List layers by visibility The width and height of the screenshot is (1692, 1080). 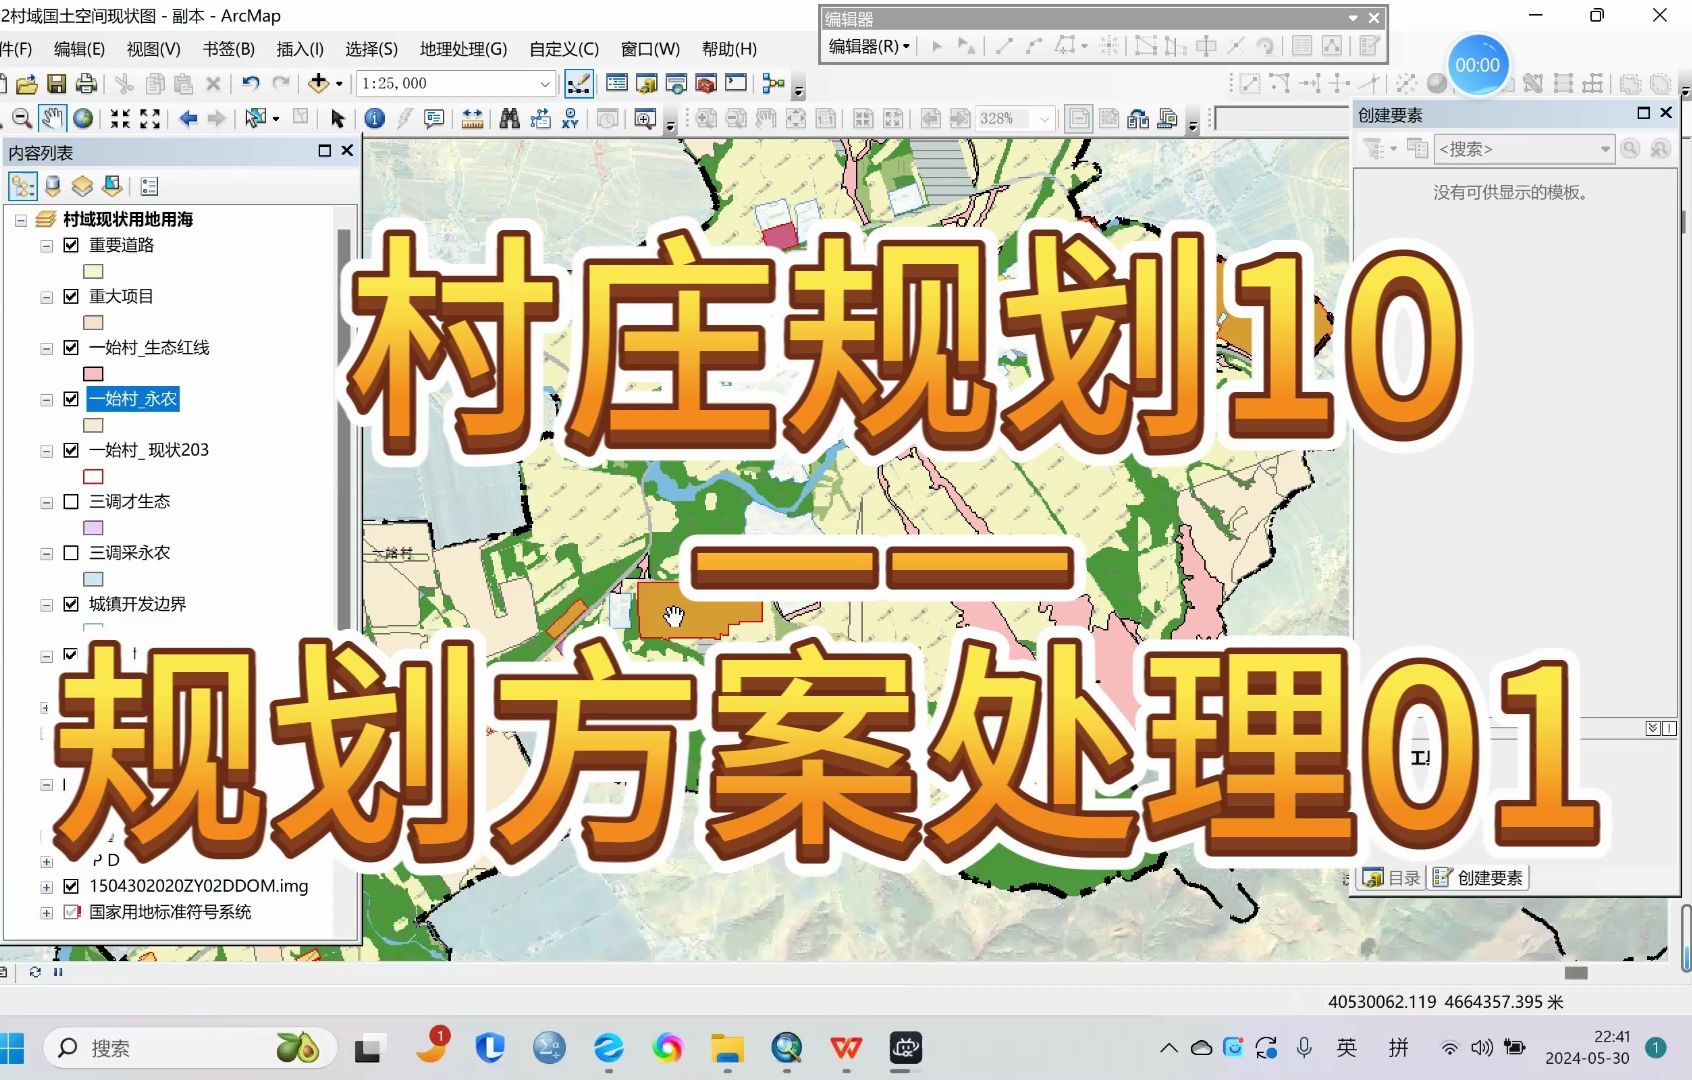(82, 186)
